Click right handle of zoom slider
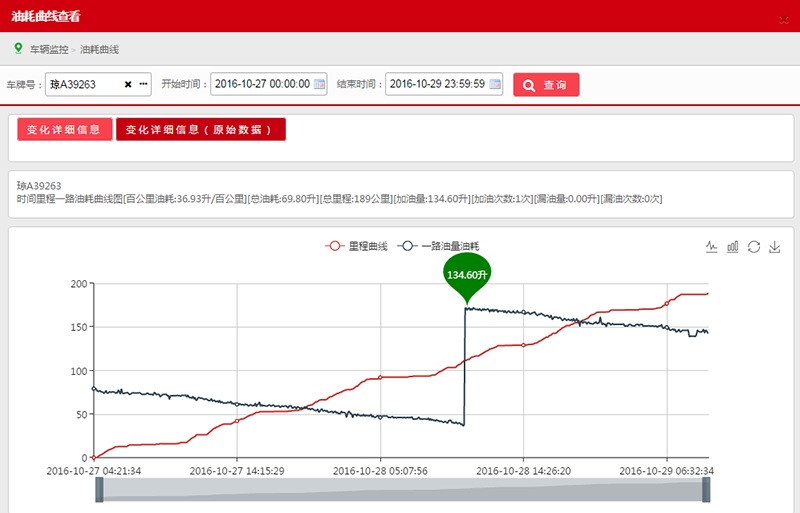The image size is (800, 513). point(706,489)
